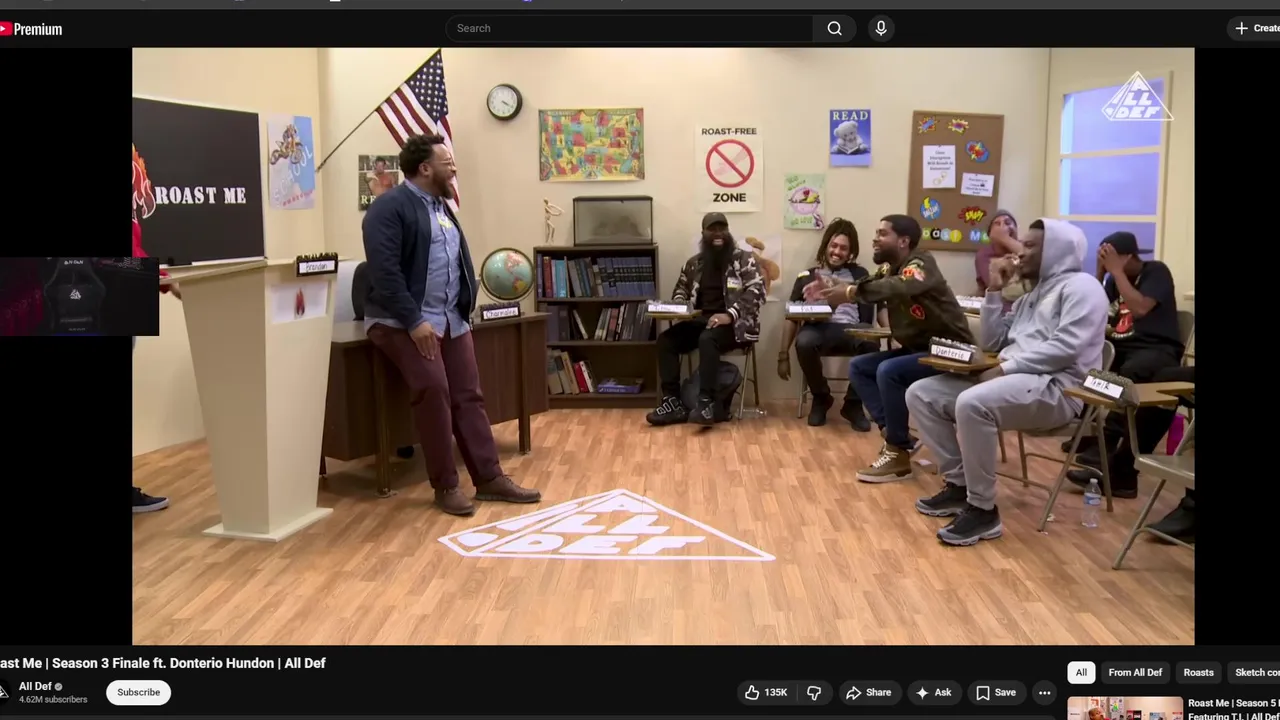
Task: Click the YouTube Premium logo
Action: pos(31,29)
